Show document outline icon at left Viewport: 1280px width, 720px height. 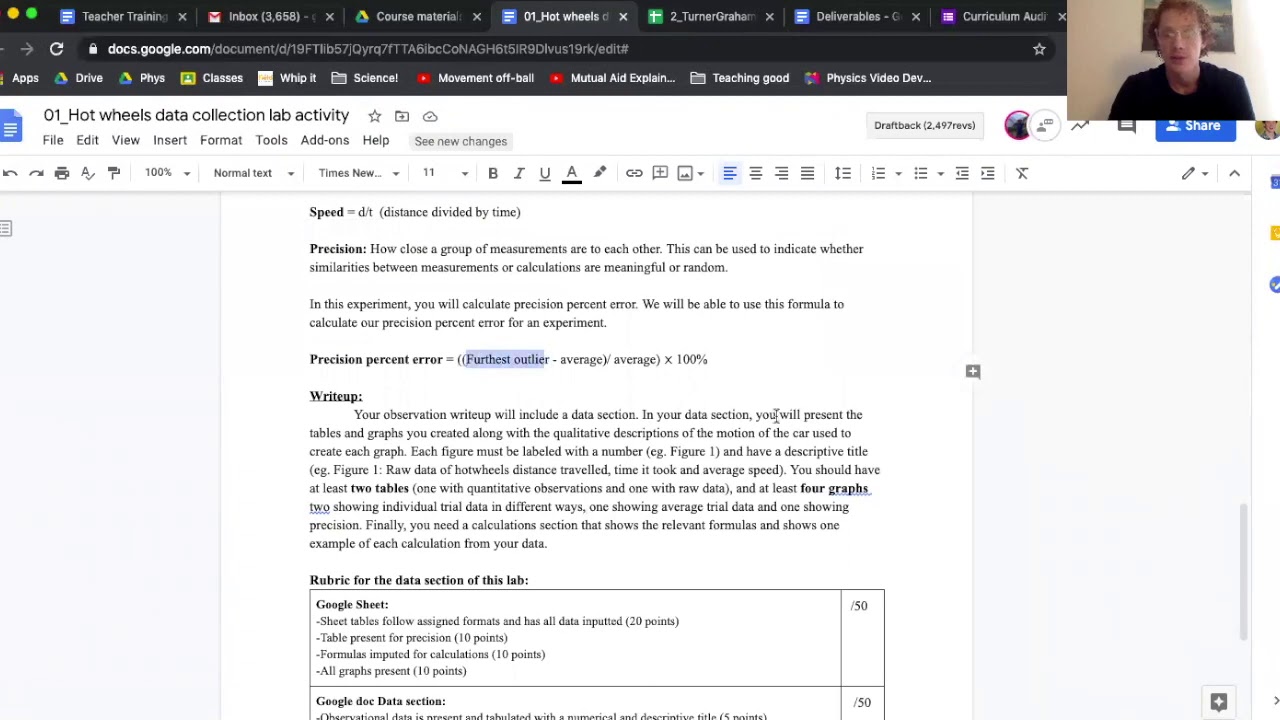tap(6, 229)
